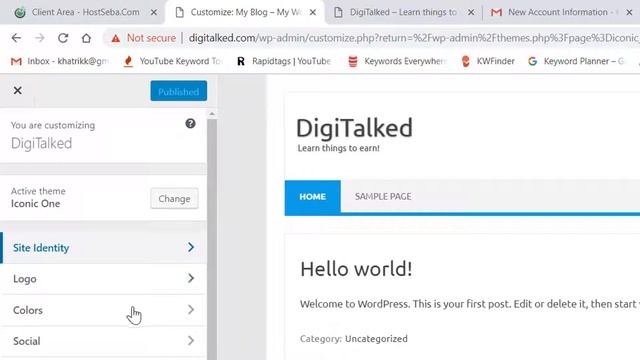Click DigiTalked site title in preview
The image size is (640, 360).
point(354,128)
